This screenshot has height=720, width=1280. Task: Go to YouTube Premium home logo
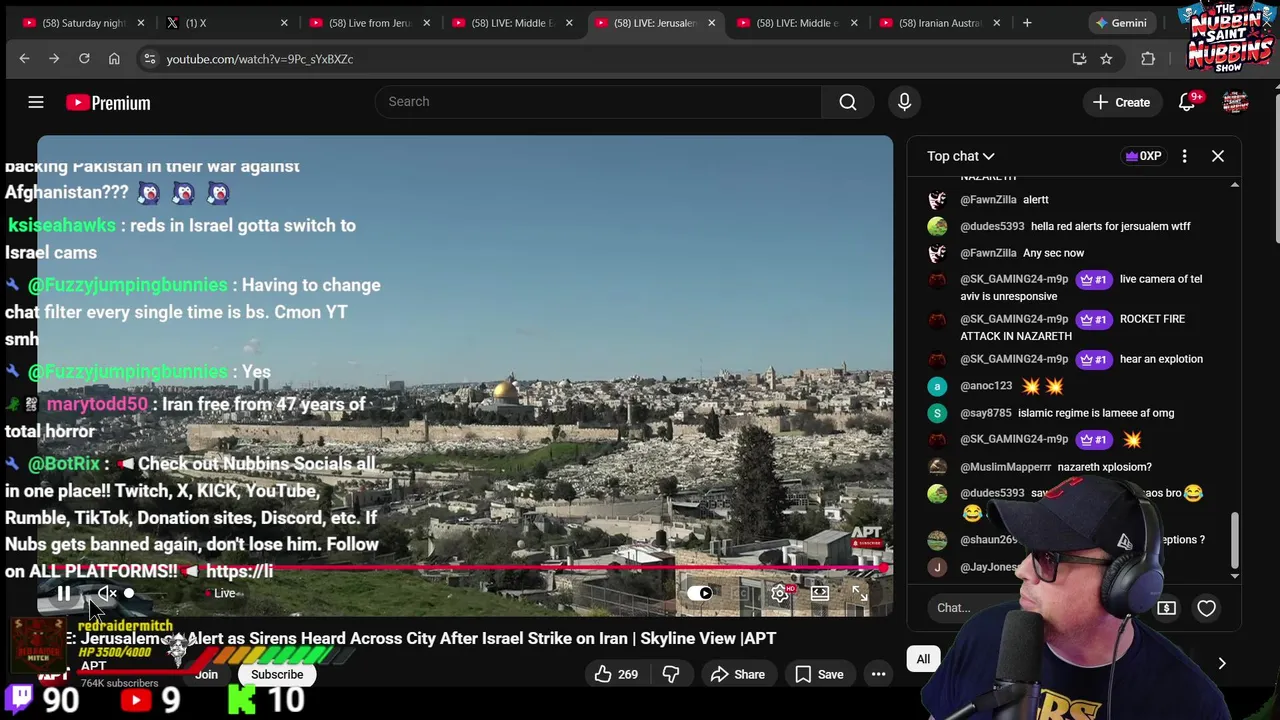click(x=108, y=102)
